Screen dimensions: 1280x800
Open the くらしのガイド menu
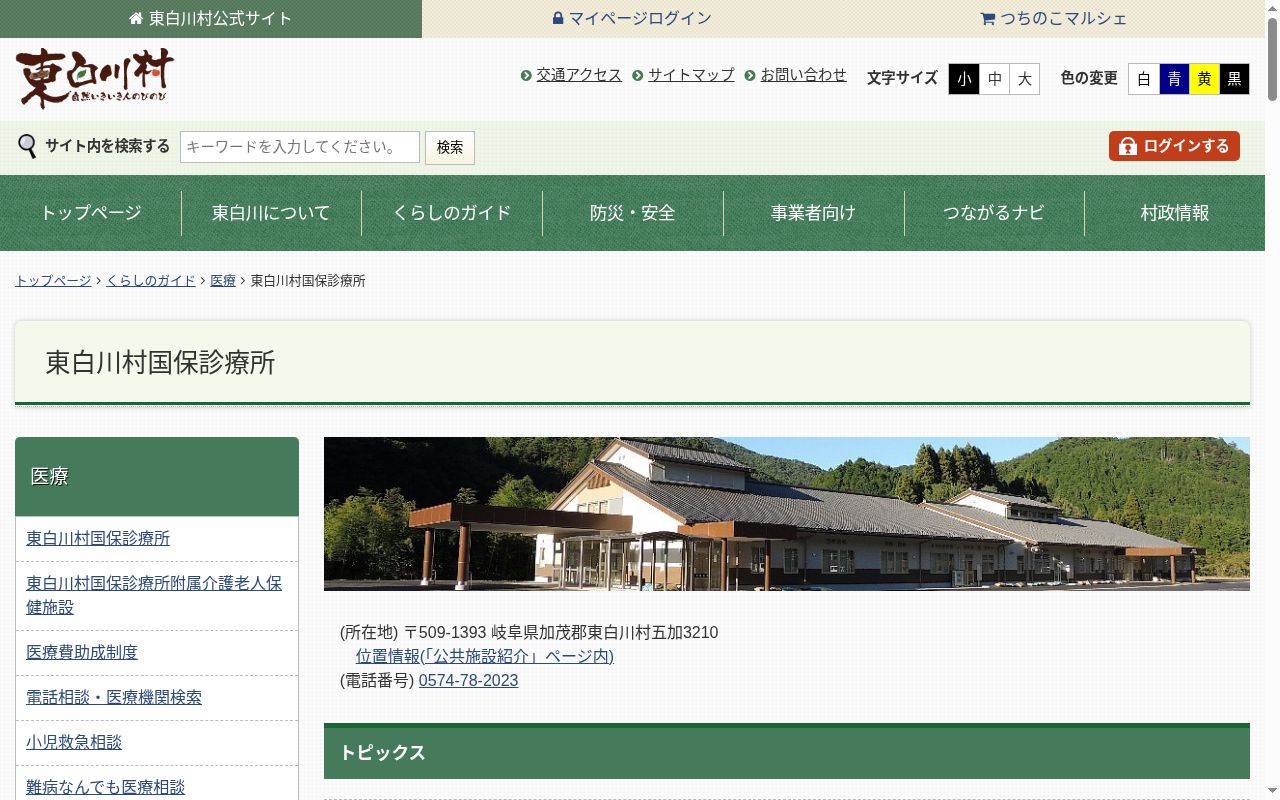pos(452,213)
